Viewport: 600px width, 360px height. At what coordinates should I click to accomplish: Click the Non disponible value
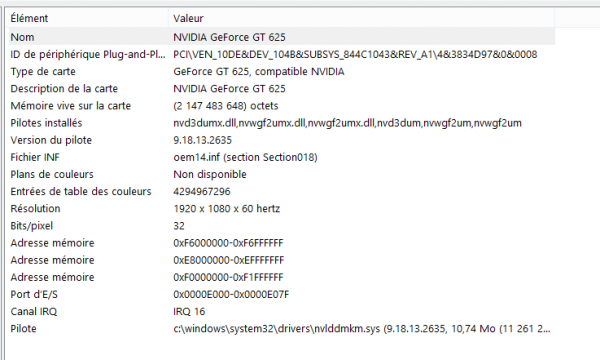click(x=210, y=174)
